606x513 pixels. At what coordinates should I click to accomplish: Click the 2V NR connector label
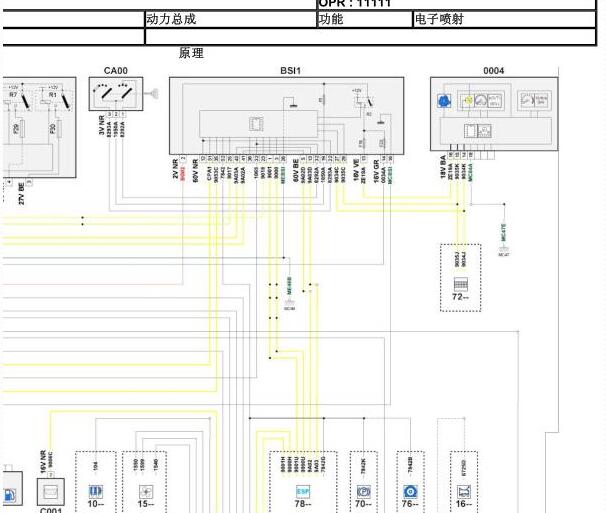175,169
